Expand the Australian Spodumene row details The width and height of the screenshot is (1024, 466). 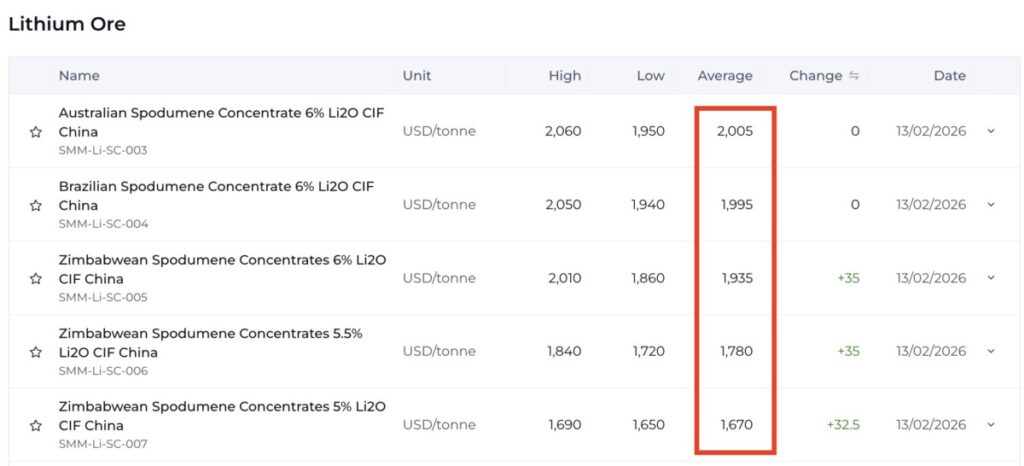[x=991, y=131]
